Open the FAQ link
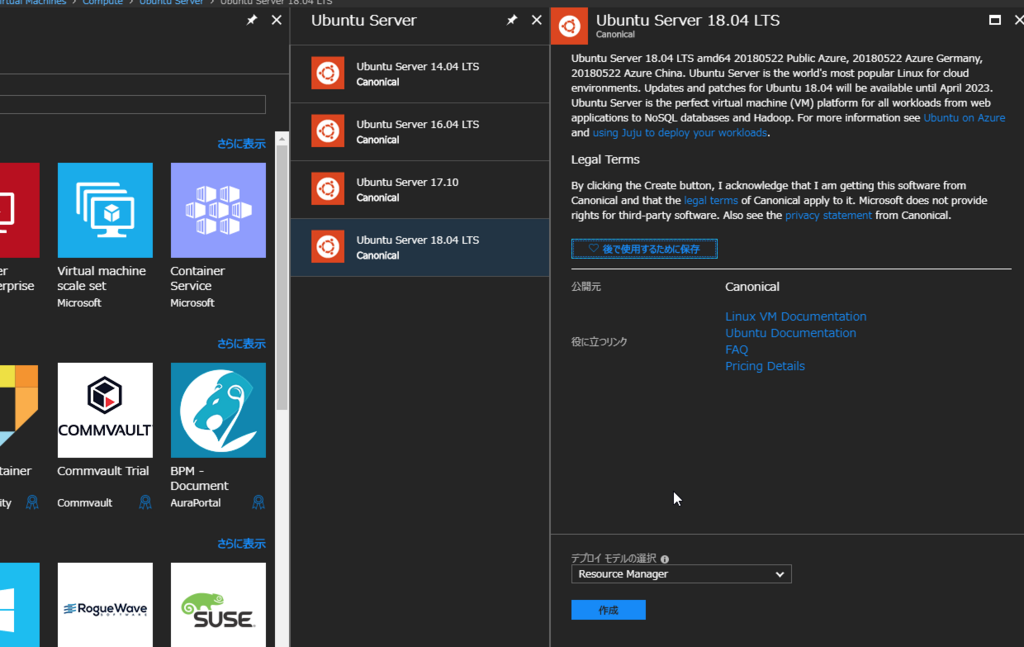The width and height of the screenshot is (1024, 647). [x=736, y=349]
